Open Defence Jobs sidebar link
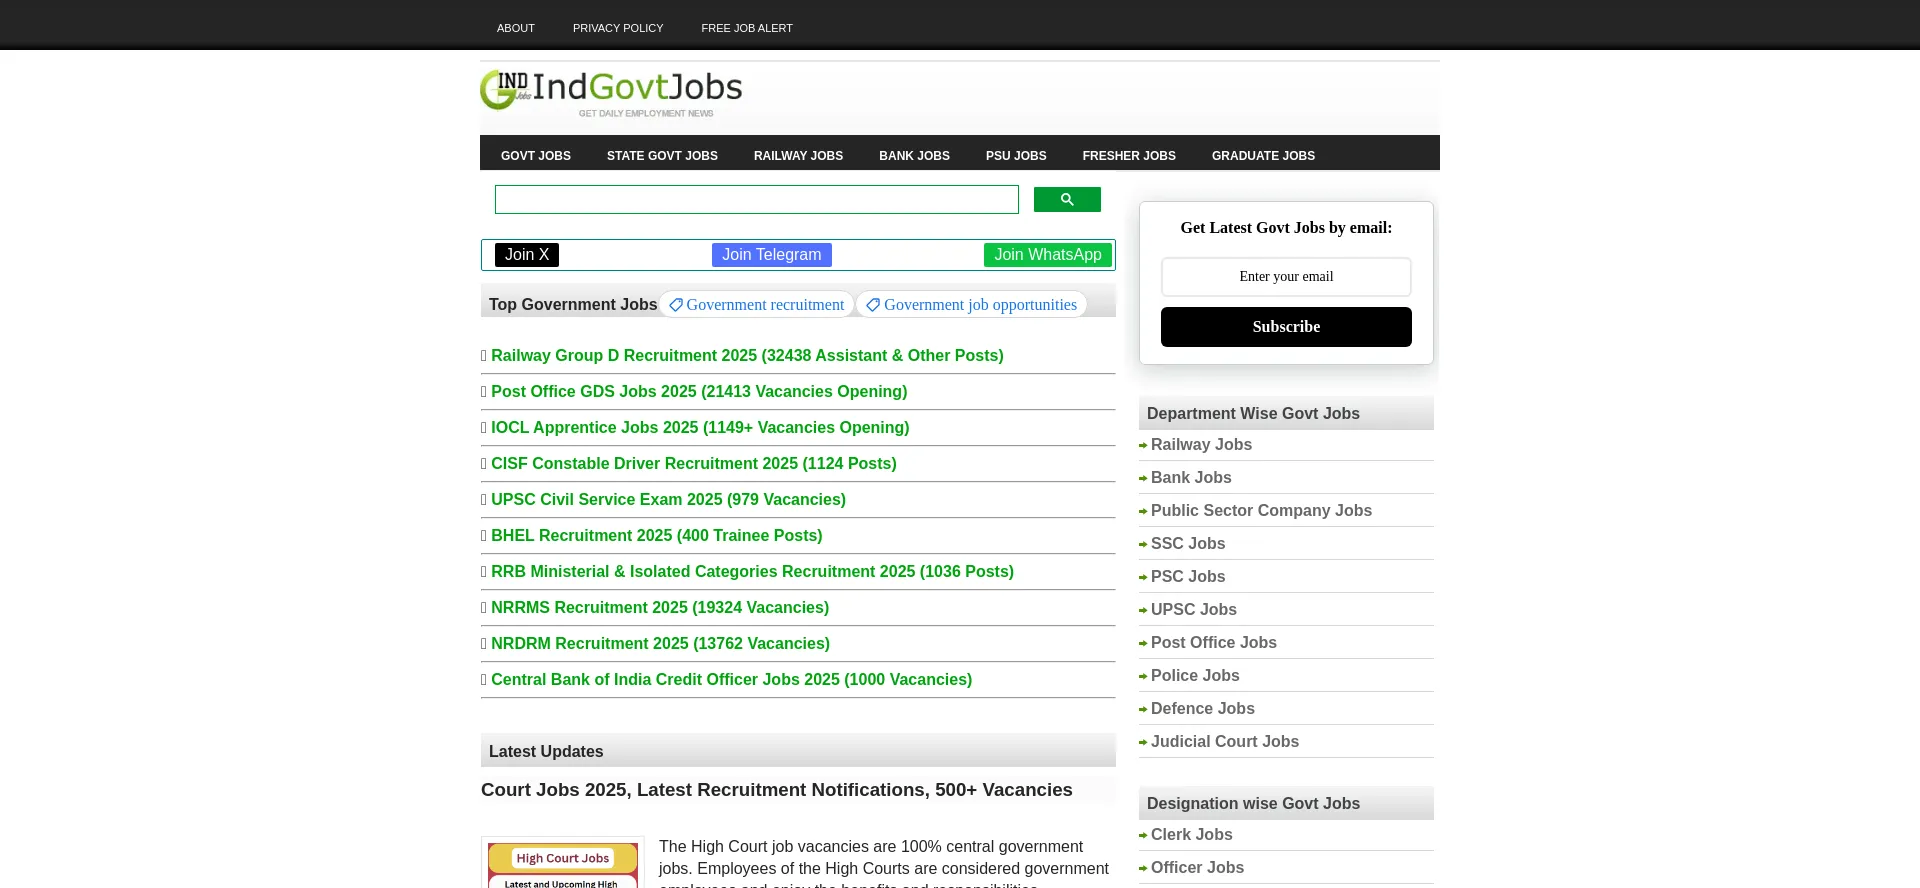 [1203, 708]
